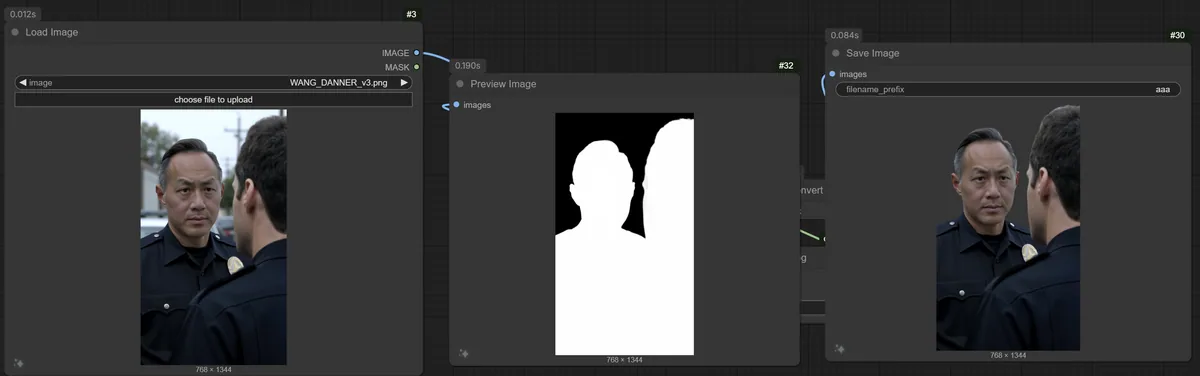Collapse the Load Image node via its dot
Viewport: 1200px width, 376px height.
15,32
